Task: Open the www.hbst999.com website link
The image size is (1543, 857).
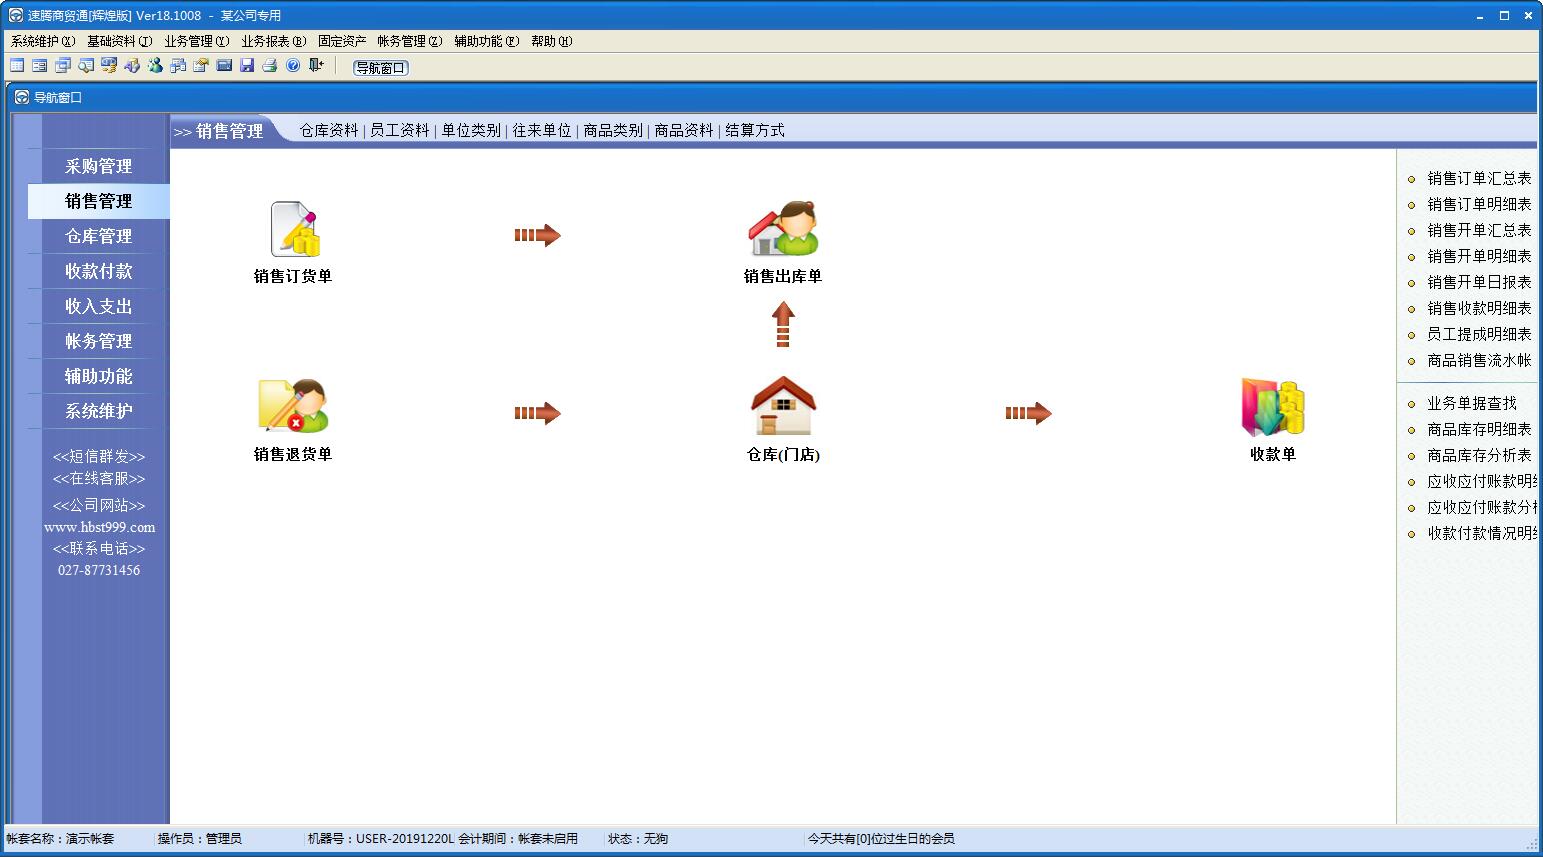Action: (x=99, y=527)
